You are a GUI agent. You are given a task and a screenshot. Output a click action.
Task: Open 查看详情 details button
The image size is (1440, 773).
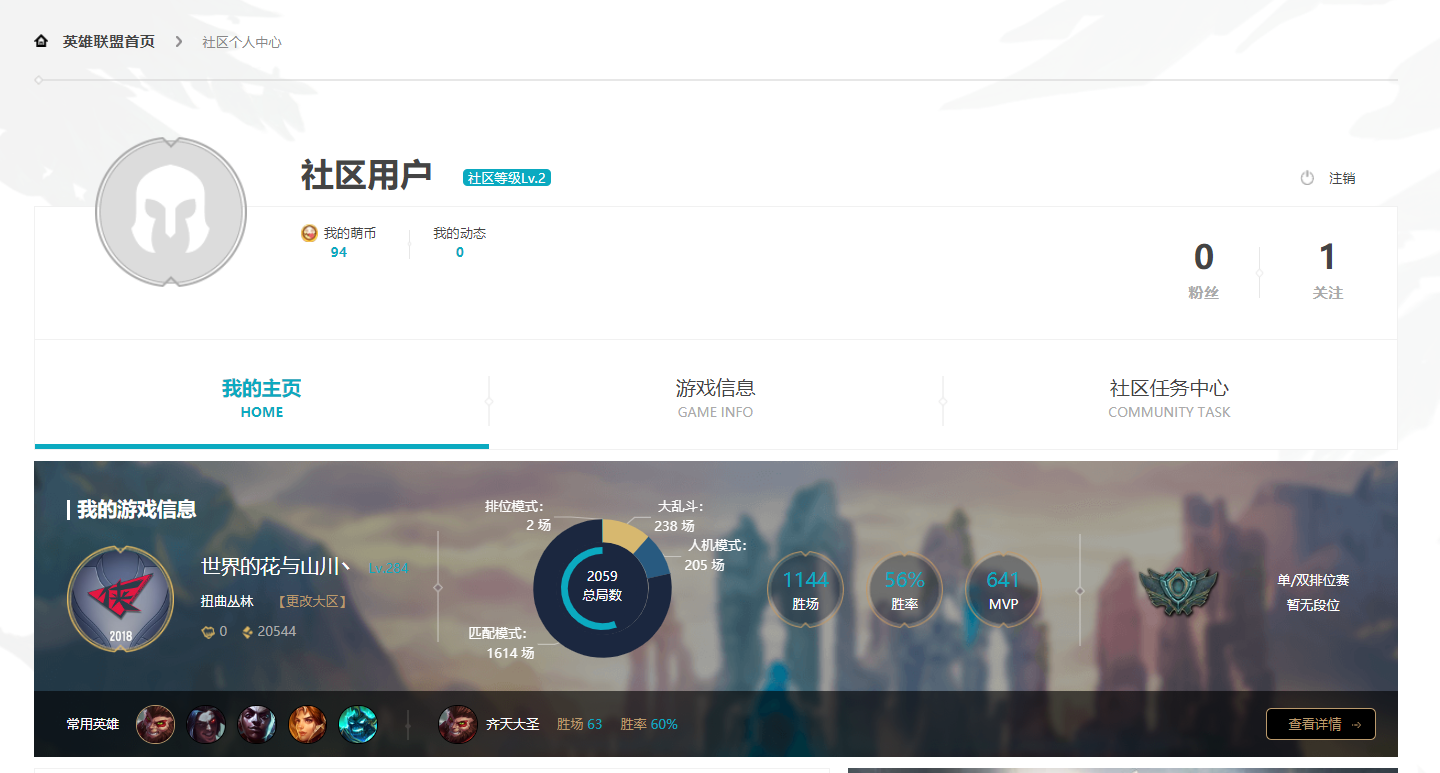point(1321,724)
